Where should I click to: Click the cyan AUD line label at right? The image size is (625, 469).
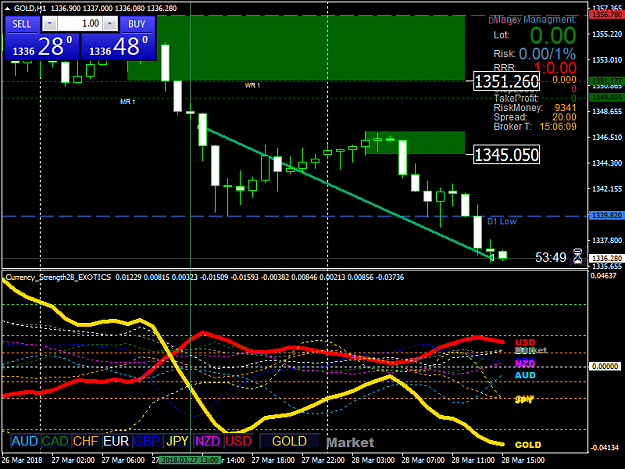pos(525,375)
